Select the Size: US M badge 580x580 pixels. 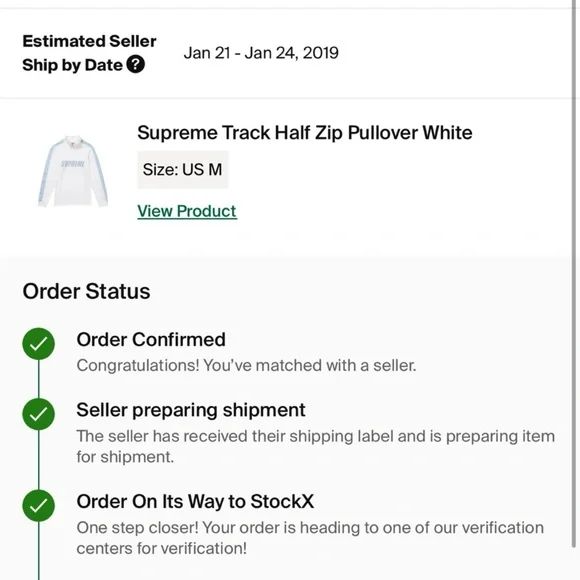pyautogui.click(x=183, y=170)
